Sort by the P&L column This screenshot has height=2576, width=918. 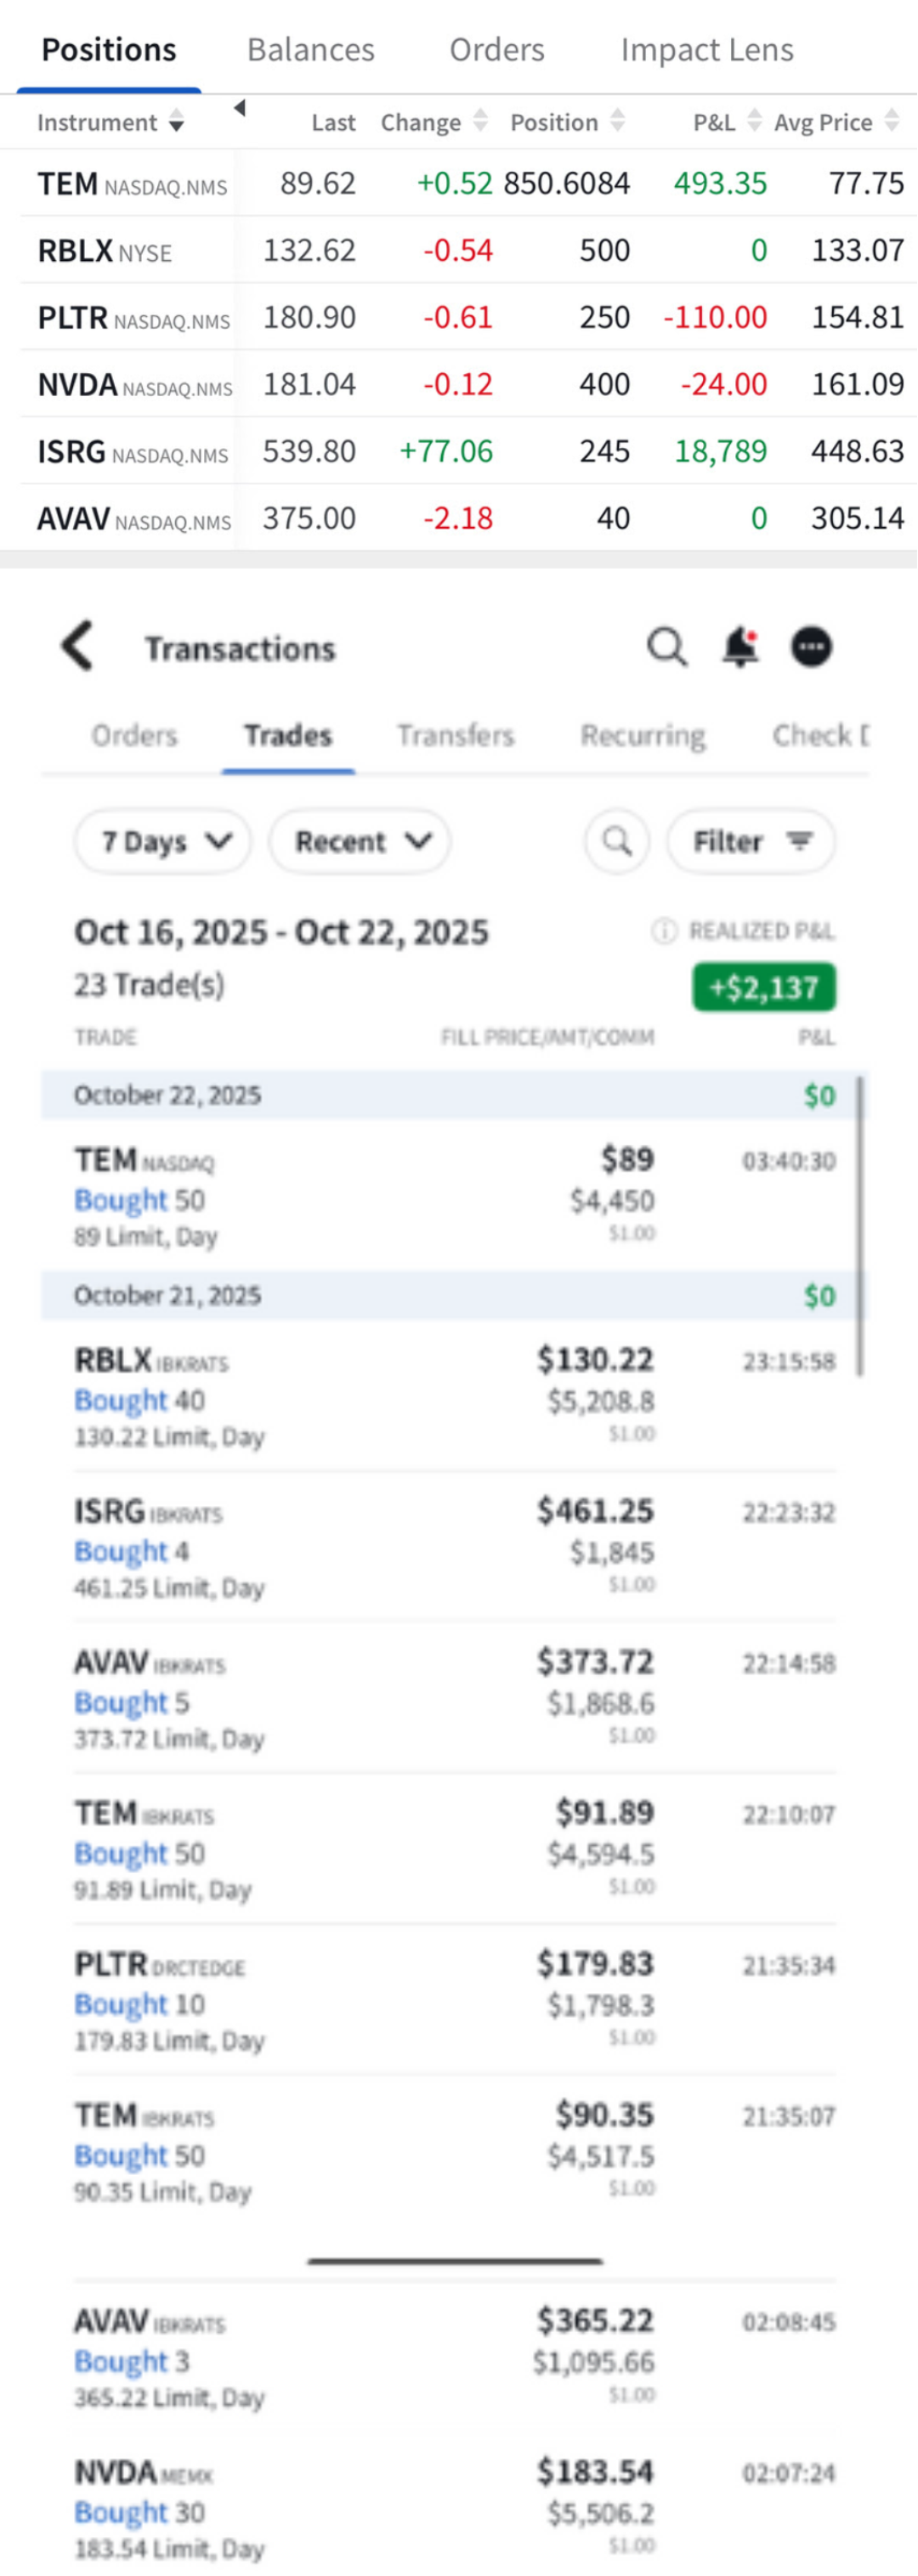click(754, 122)
